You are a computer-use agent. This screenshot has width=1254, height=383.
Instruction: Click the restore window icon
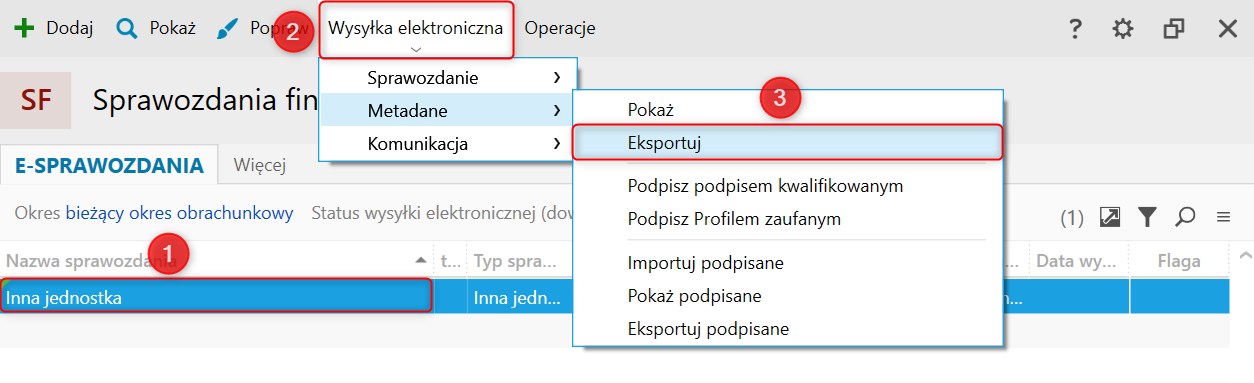click(1174, 29)
